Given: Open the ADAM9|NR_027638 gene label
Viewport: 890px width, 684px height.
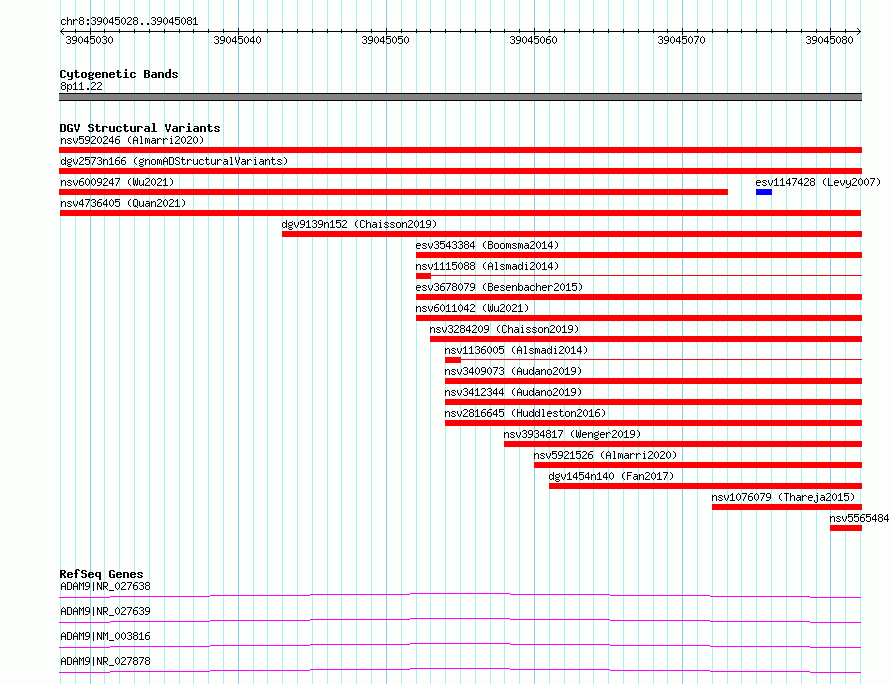Looking at the screenshot, I should point(105,586).
